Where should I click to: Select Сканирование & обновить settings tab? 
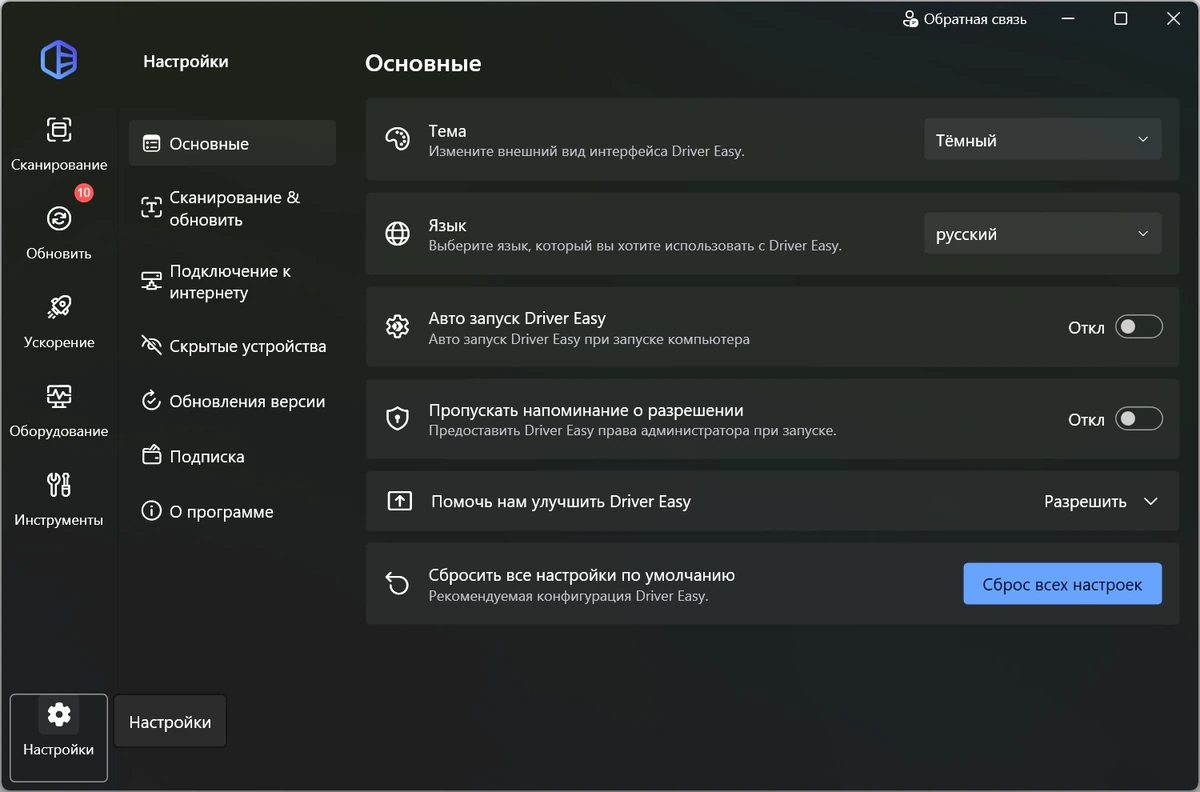232,208
